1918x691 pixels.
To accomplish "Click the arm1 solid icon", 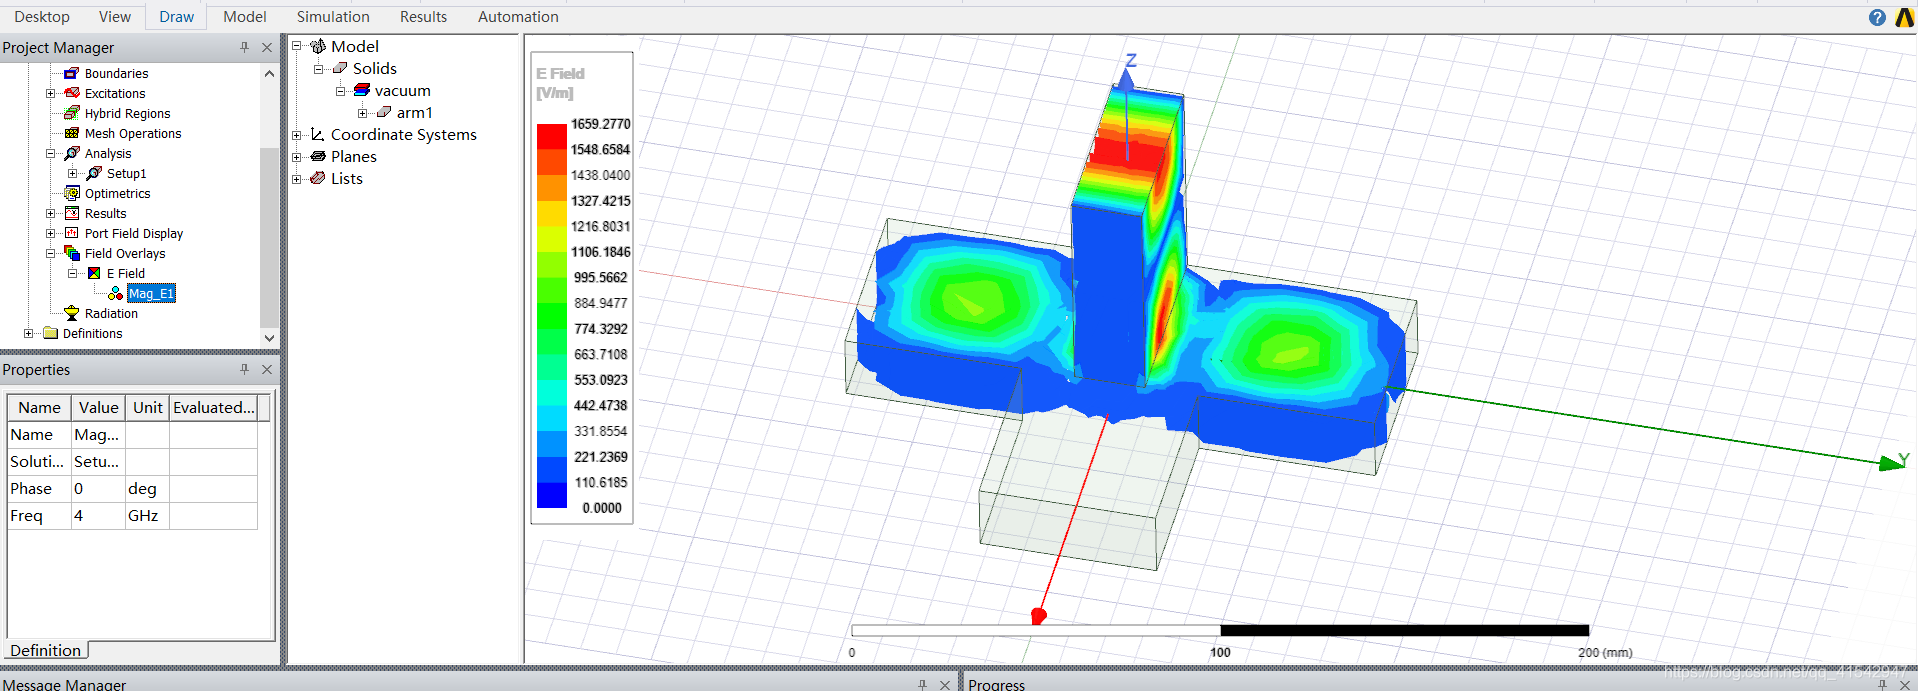I will click(x=384, y=112).
